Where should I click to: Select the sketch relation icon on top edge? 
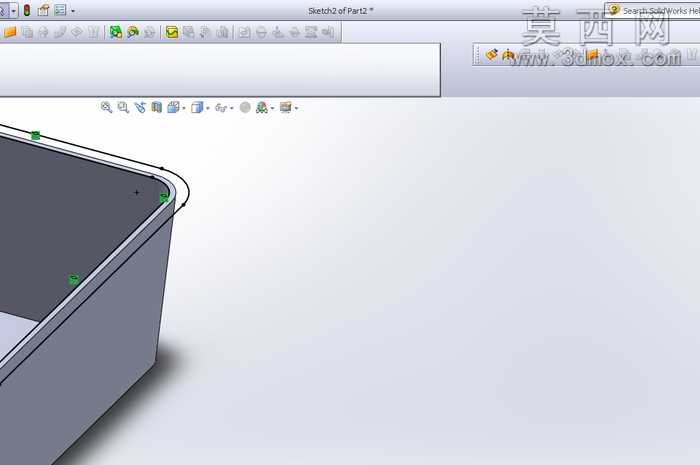coord(35,135)
